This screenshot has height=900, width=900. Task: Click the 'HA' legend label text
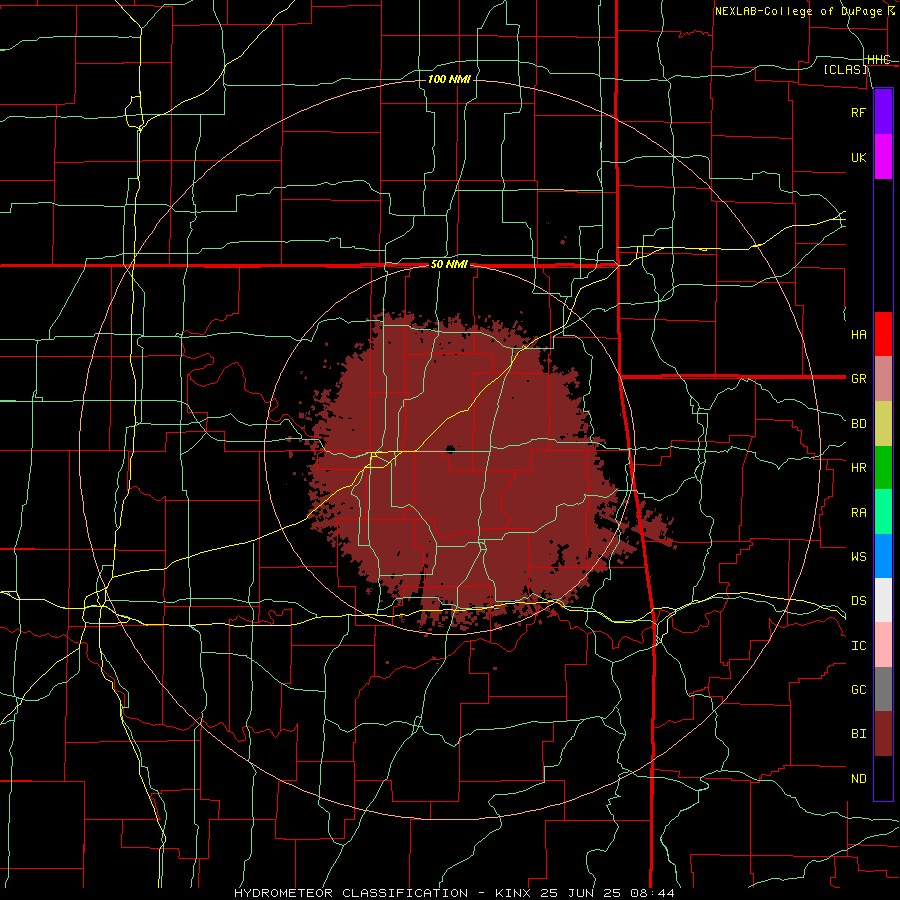859,335
